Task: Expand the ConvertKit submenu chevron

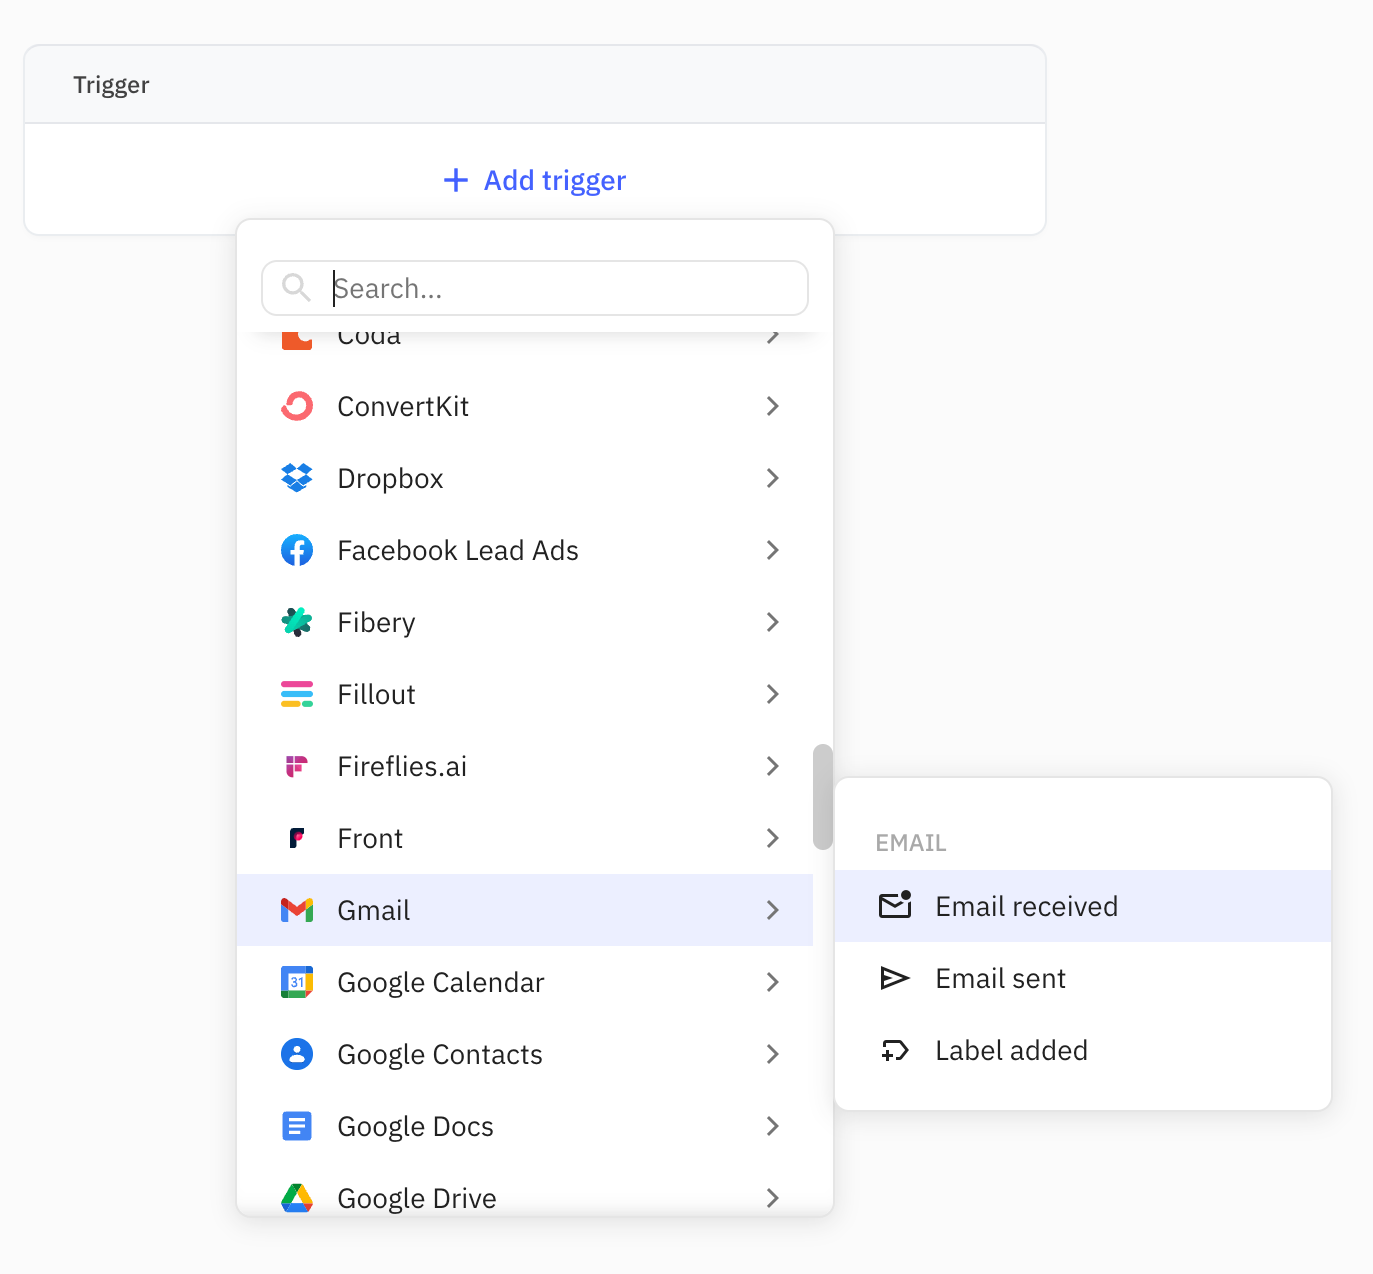Action: tap(772, 406)
